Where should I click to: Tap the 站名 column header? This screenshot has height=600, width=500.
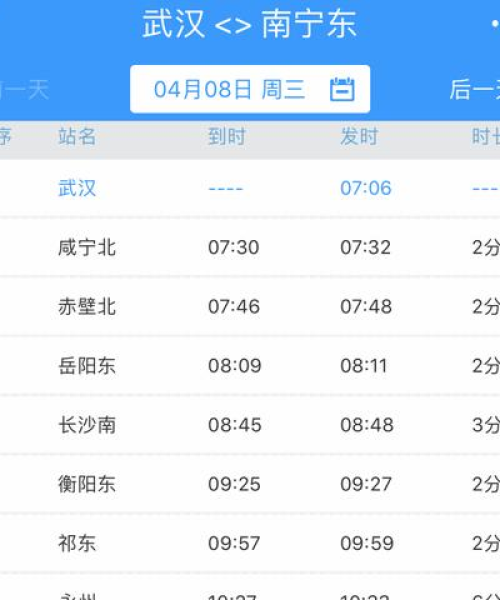(x=77, y=137)
